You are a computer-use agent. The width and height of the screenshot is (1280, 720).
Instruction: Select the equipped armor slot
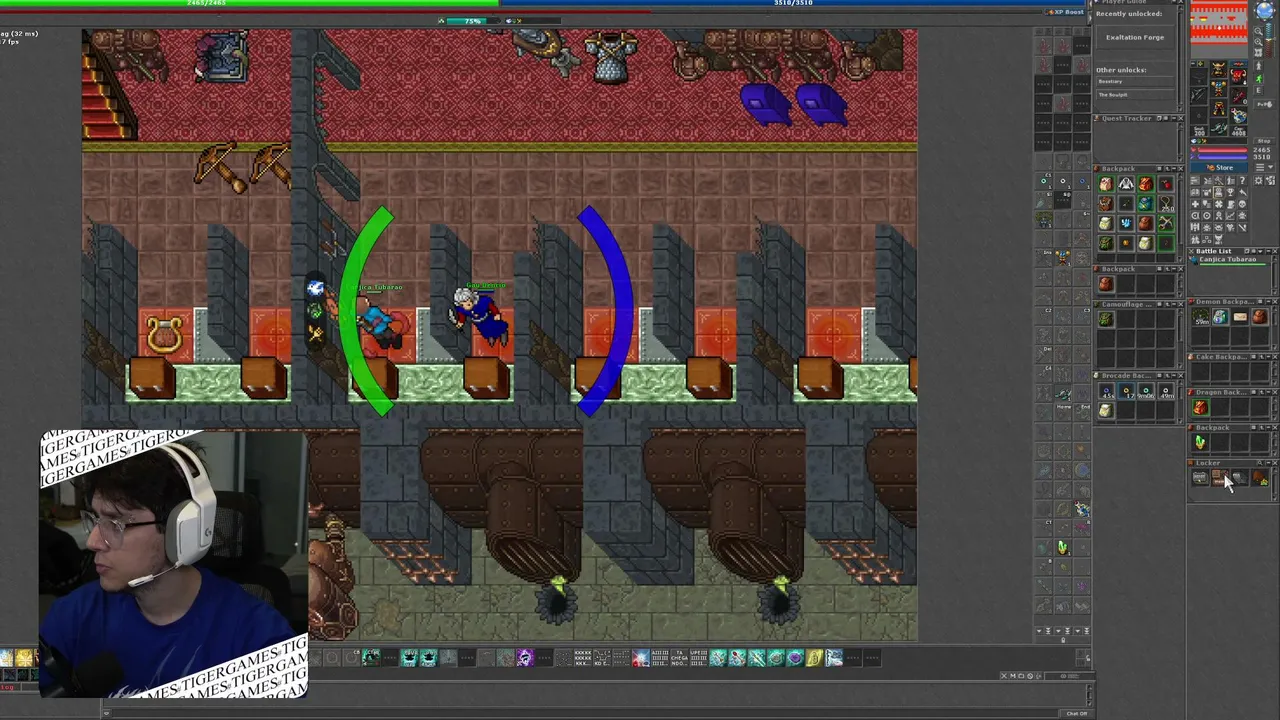tap(1218, 89)
